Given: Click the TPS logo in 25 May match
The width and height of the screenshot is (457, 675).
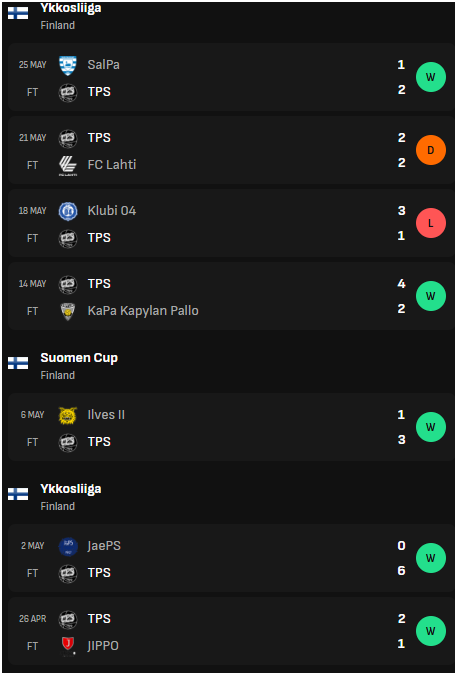Looking at the screenshot, I should (x=68, y=92).
